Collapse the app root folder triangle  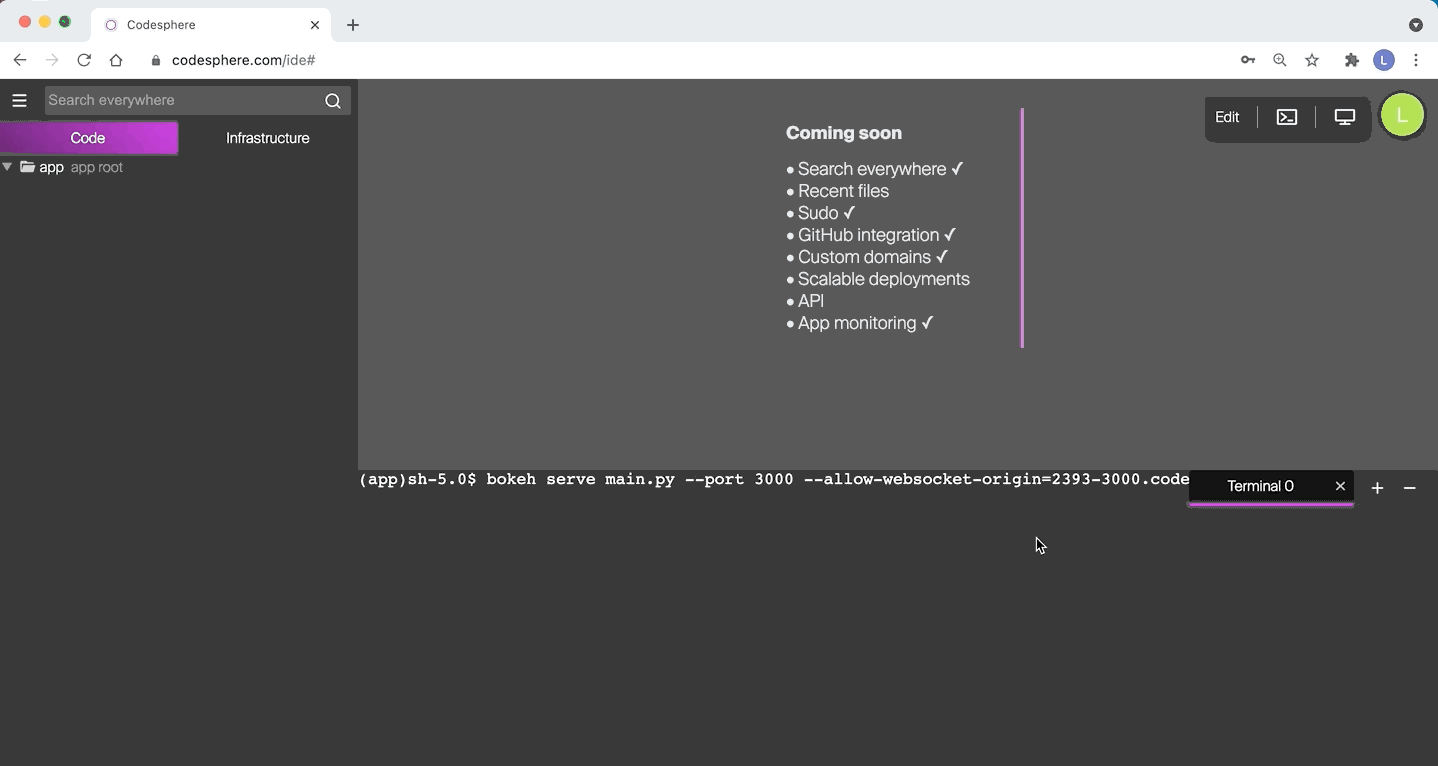(8, 167)
